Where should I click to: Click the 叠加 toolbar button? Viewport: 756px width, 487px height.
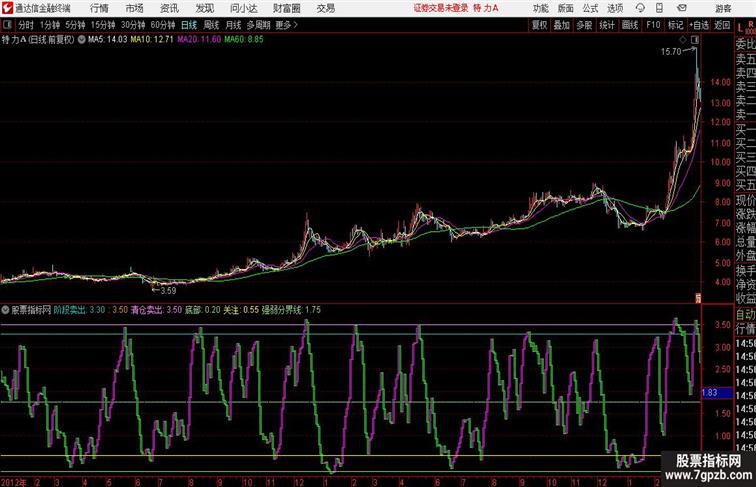coord(562,25)
